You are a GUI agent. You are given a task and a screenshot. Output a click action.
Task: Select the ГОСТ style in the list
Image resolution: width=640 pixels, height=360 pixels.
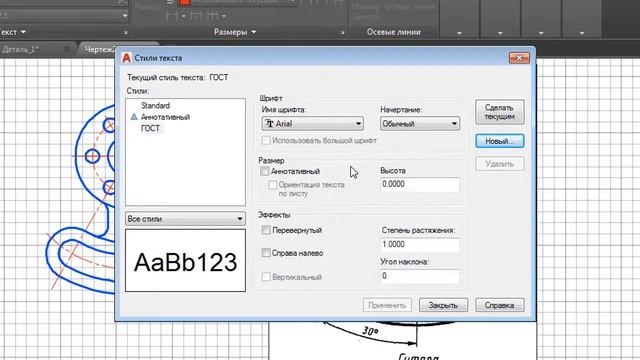coord(150,128)
